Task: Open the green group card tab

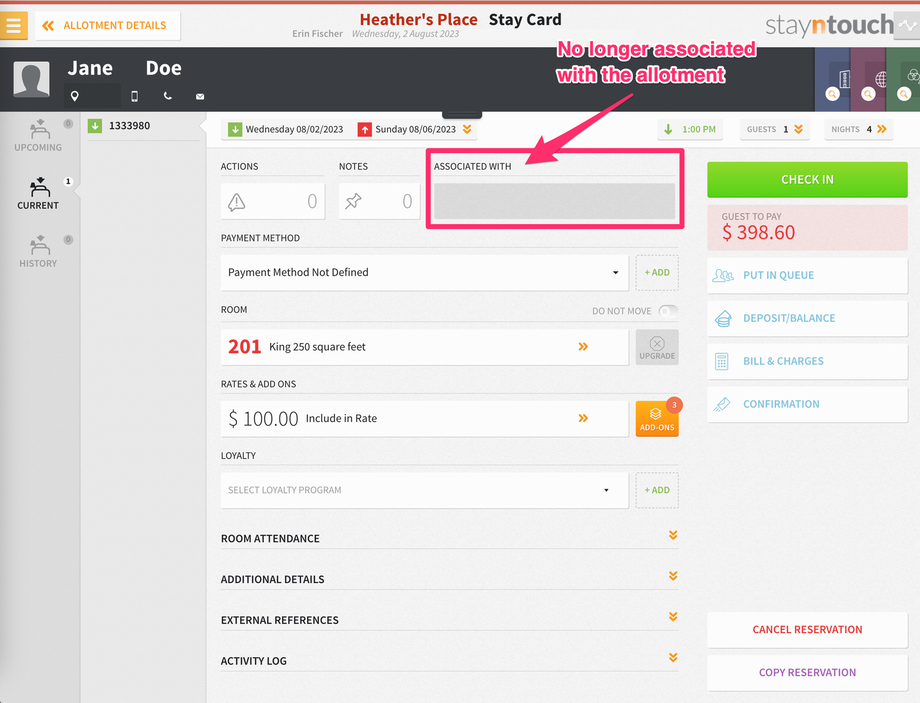Action: (904, 79)
